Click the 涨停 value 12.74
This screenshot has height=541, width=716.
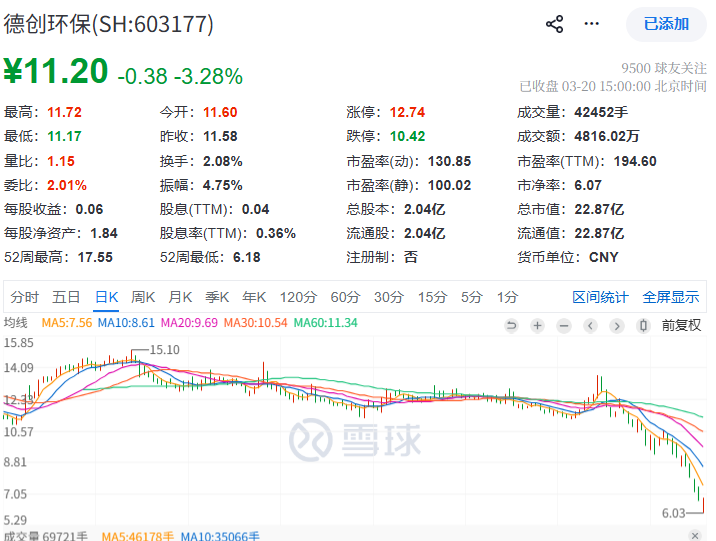(407, 112)
